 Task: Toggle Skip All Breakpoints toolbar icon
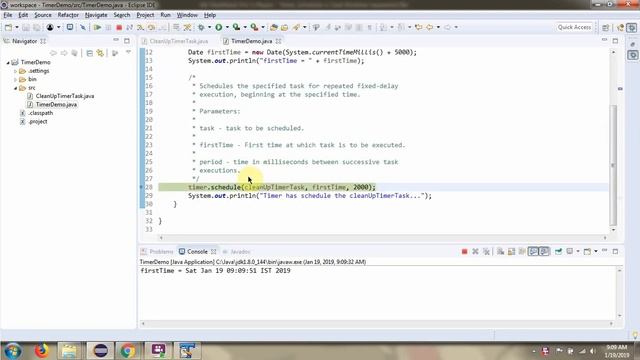83,27
